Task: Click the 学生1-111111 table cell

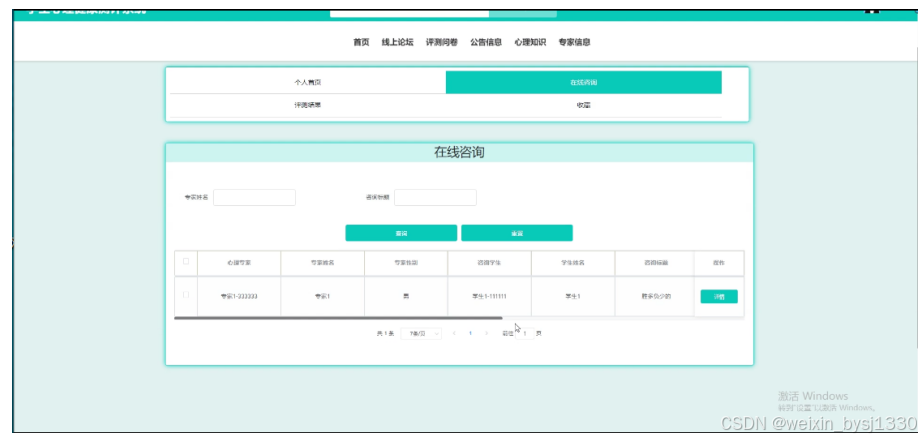Action: pos(489,297)
